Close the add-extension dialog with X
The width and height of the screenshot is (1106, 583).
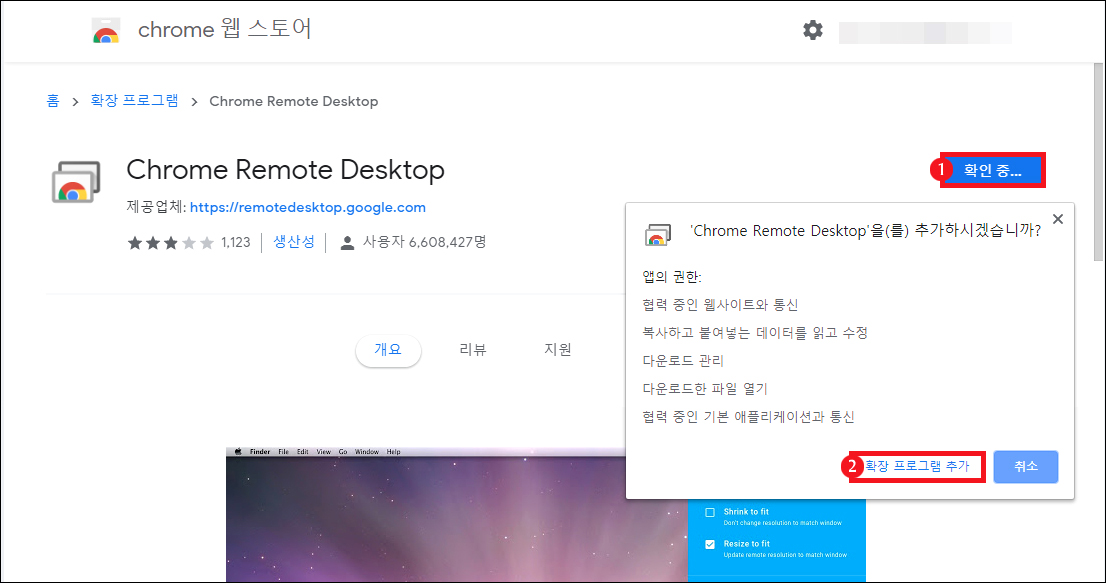point(1057,219)
